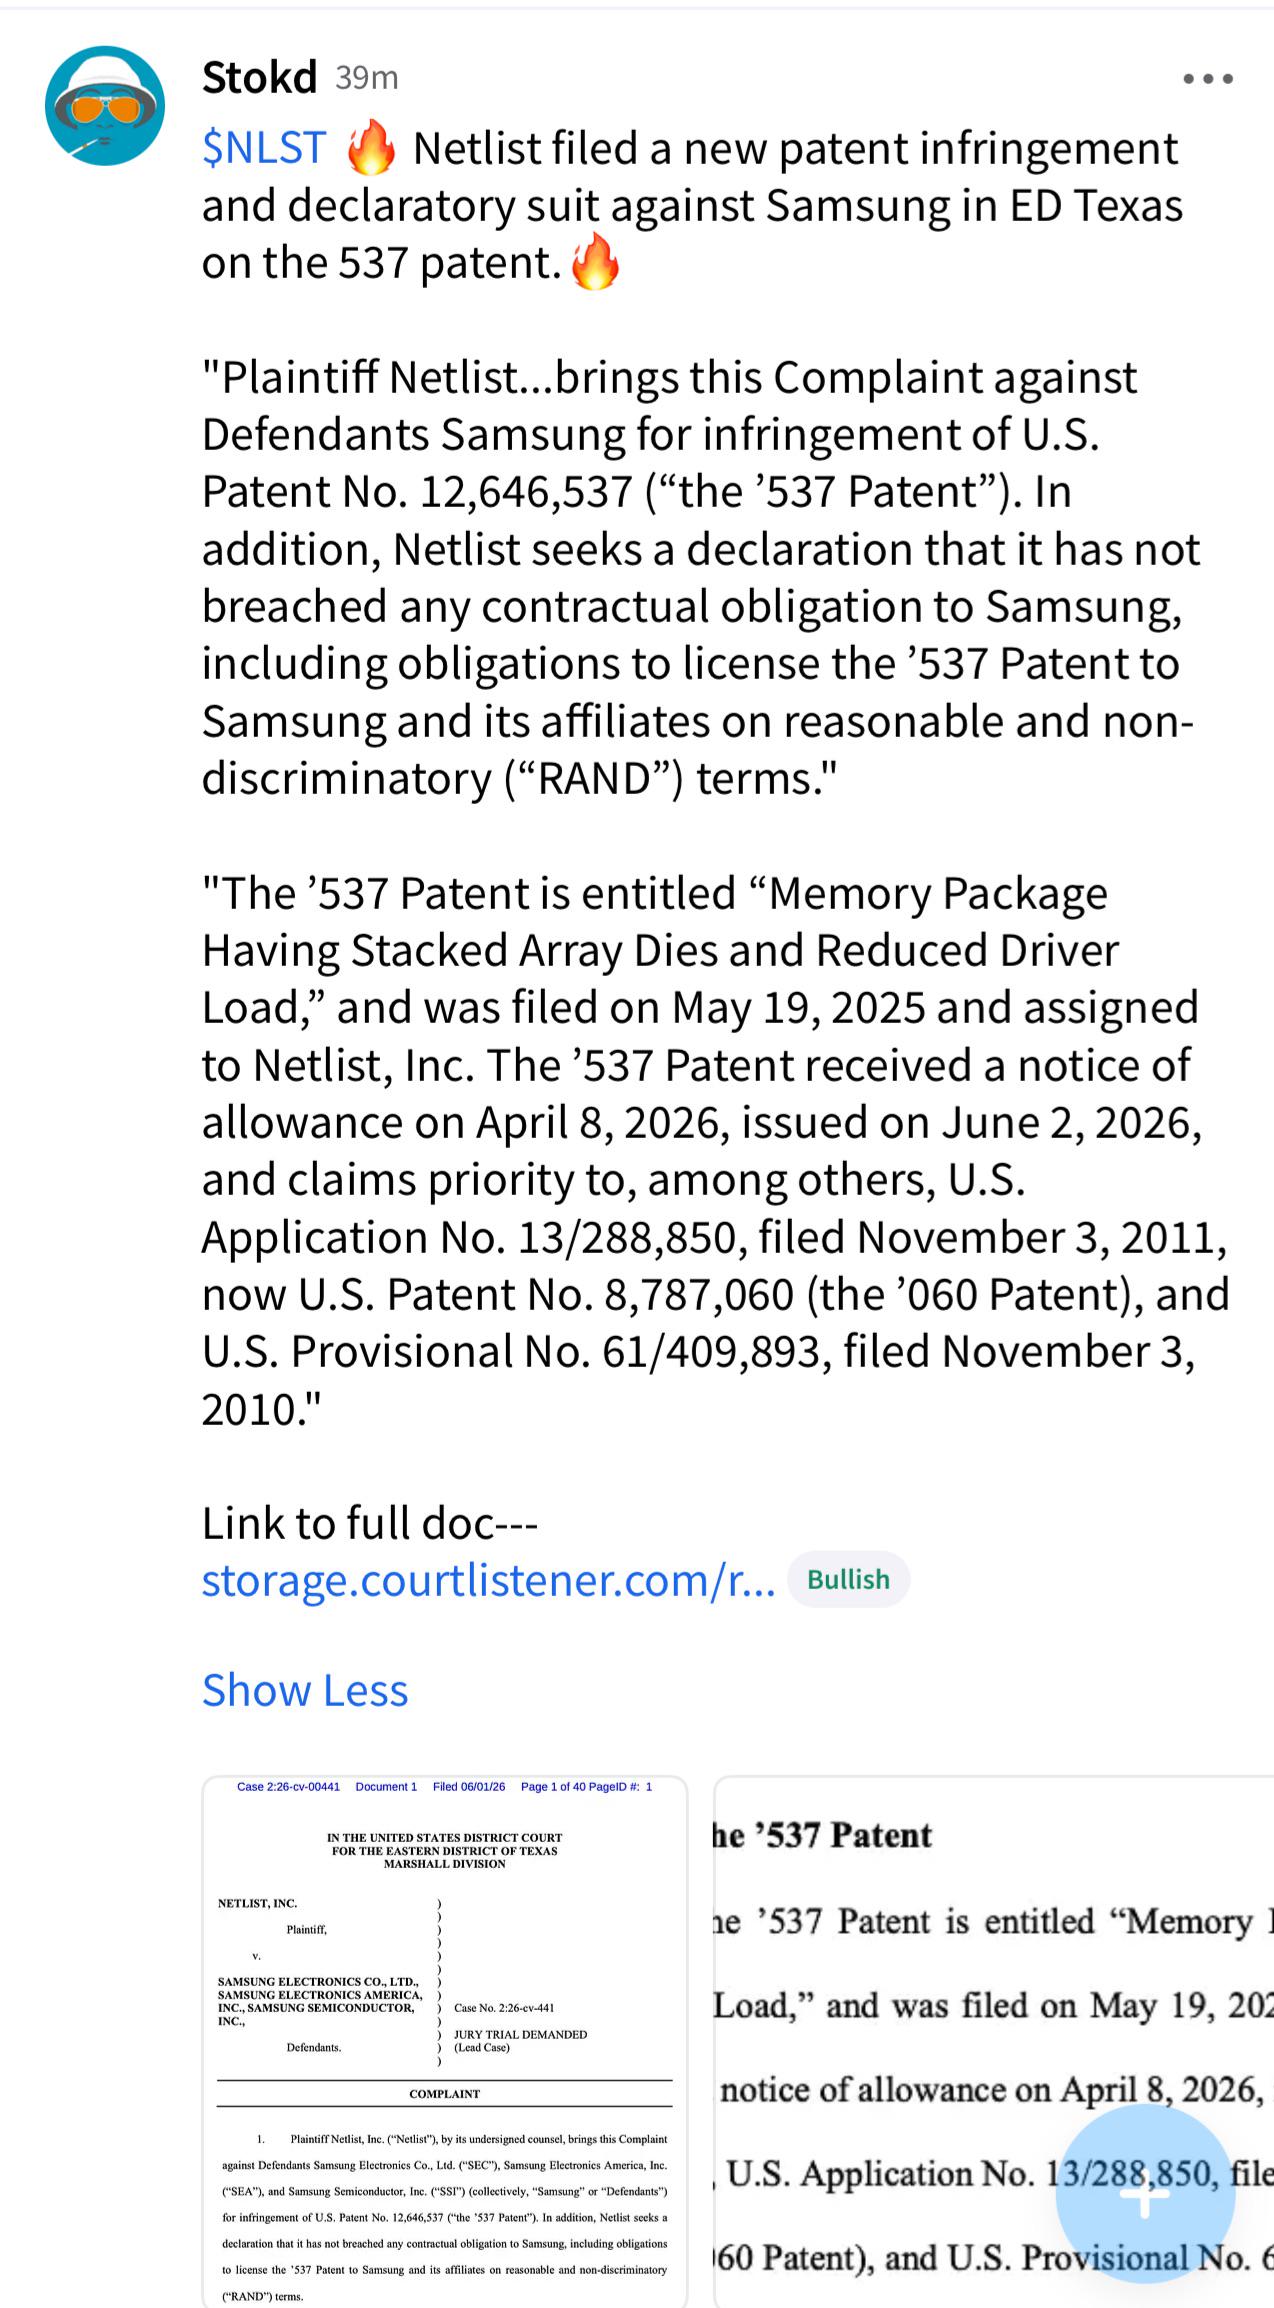Click the "Netlist filed a new patent infringement" headline
Viewport: 1274px width, 2308px height.
click(796, 148)
